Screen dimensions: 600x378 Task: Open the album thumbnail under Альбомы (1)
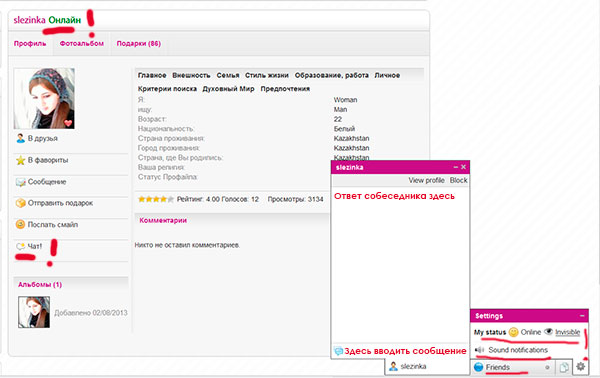click(x=34, y=312)
